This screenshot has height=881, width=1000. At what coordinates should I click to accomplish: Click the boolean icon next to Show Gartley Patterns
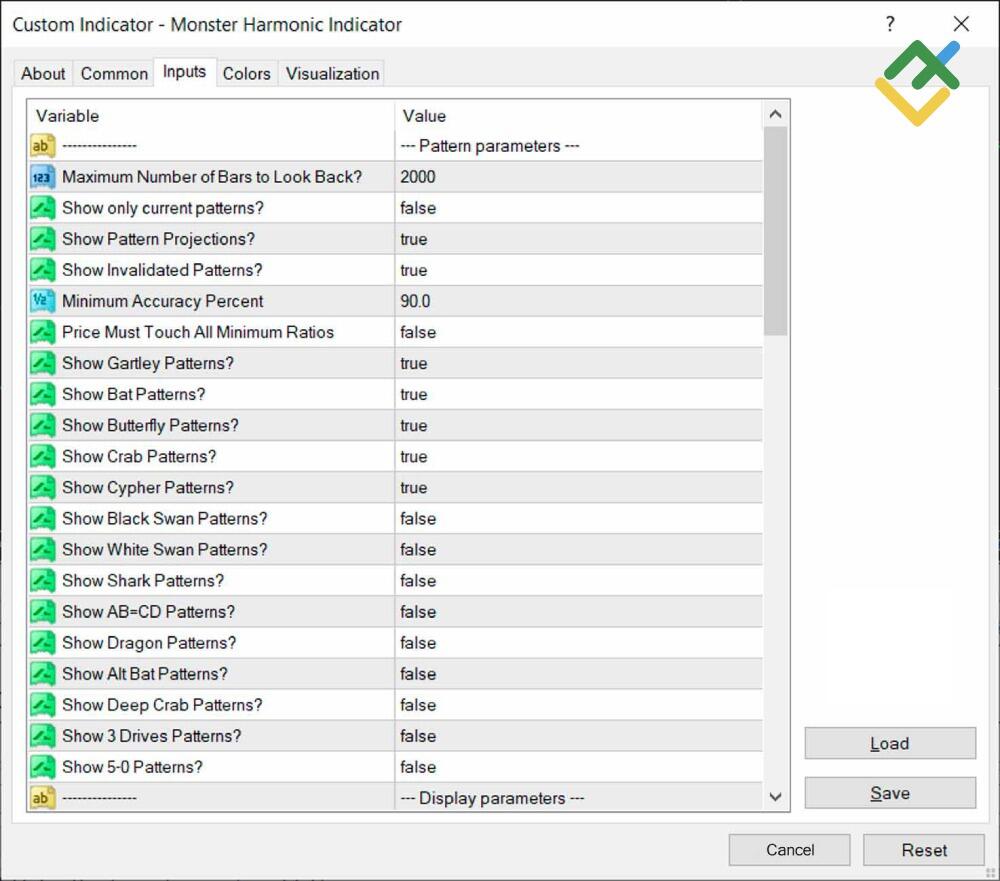coord(42,363)
